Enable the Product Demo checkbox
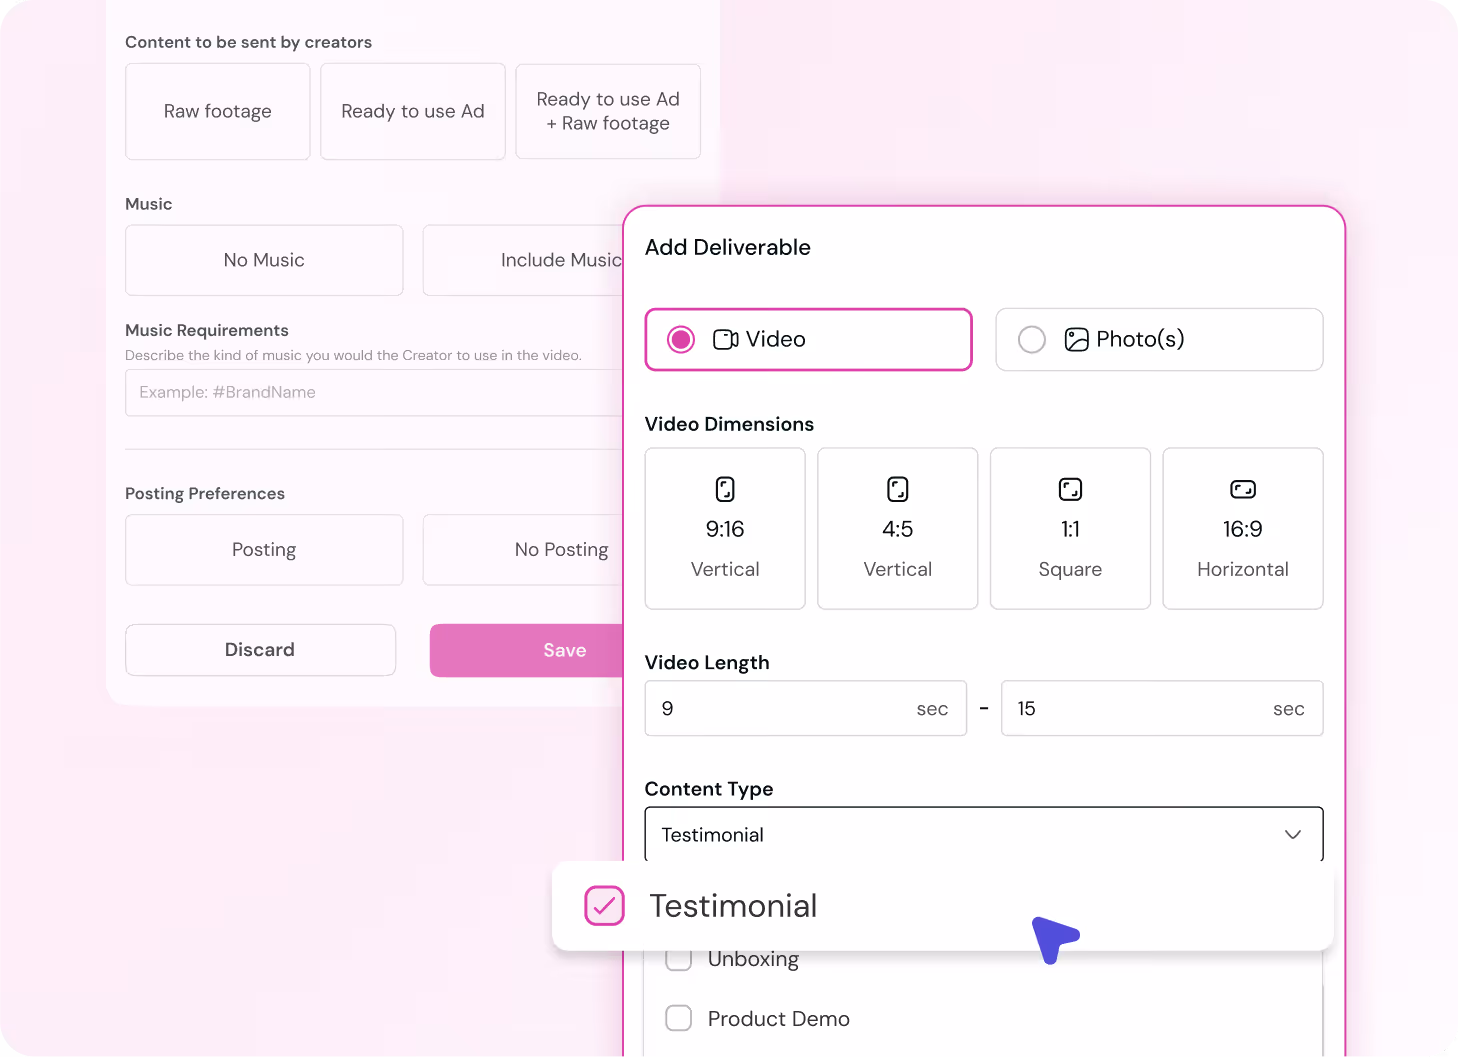The image size is (1458, 1057). [x=678, y=1018]
